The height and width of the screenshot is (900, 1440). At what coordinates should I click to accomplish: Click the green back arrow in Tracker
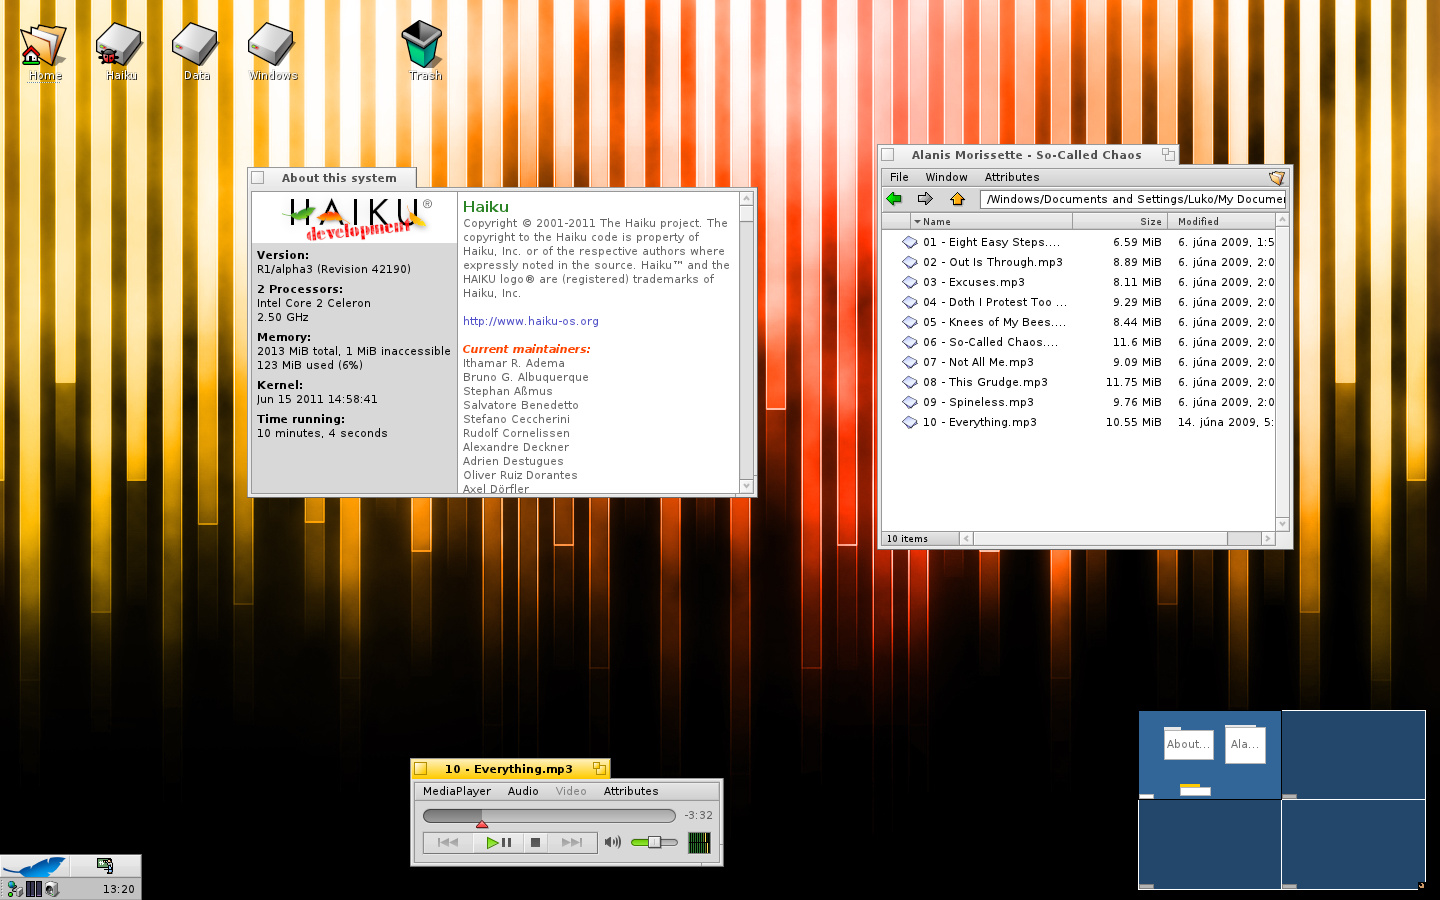tap(895, 199)
